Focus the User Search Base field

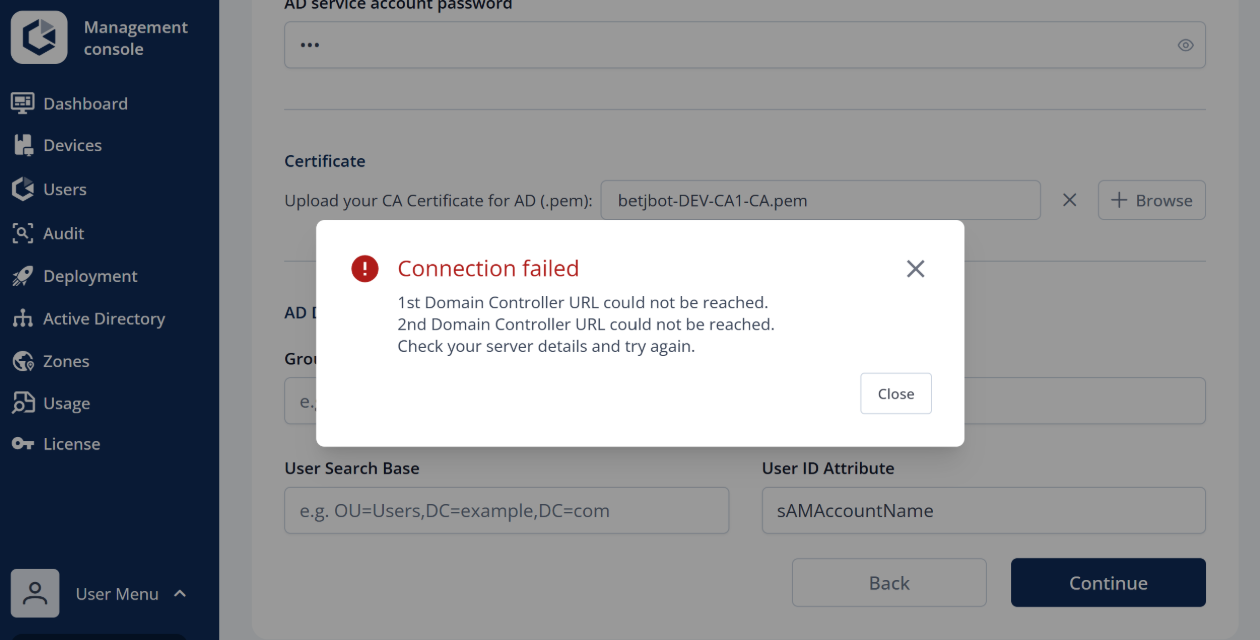506,511
